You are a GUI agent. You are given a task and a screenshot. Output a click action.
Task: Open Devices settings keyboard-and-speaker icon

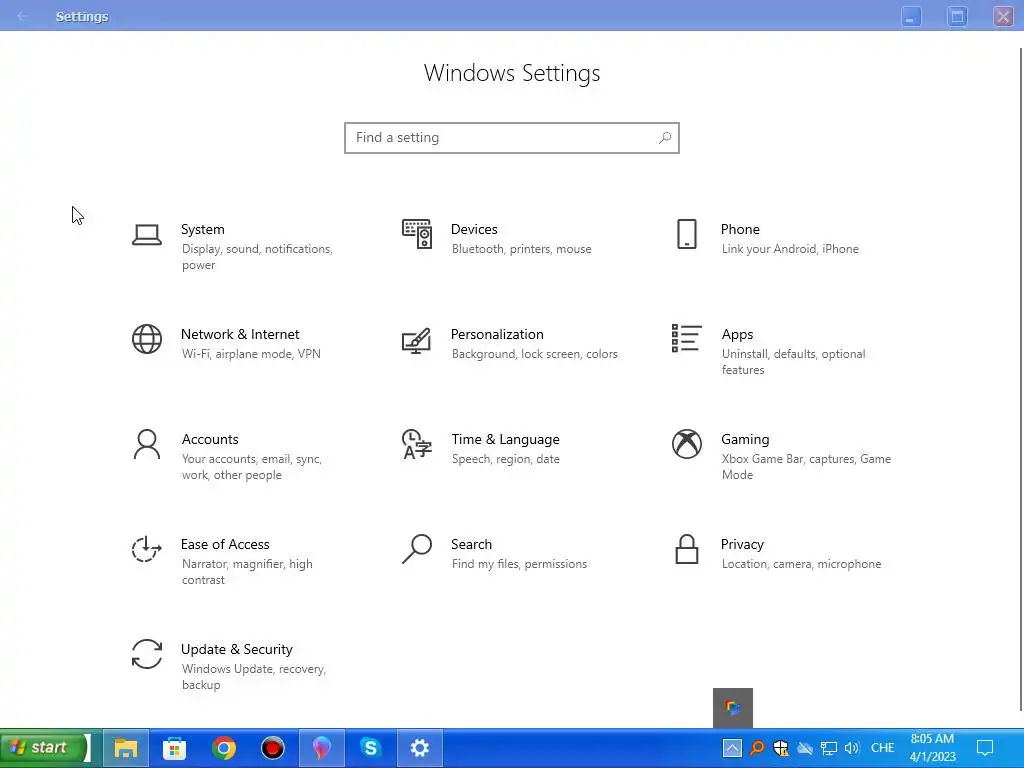click(x=417, y=234)
